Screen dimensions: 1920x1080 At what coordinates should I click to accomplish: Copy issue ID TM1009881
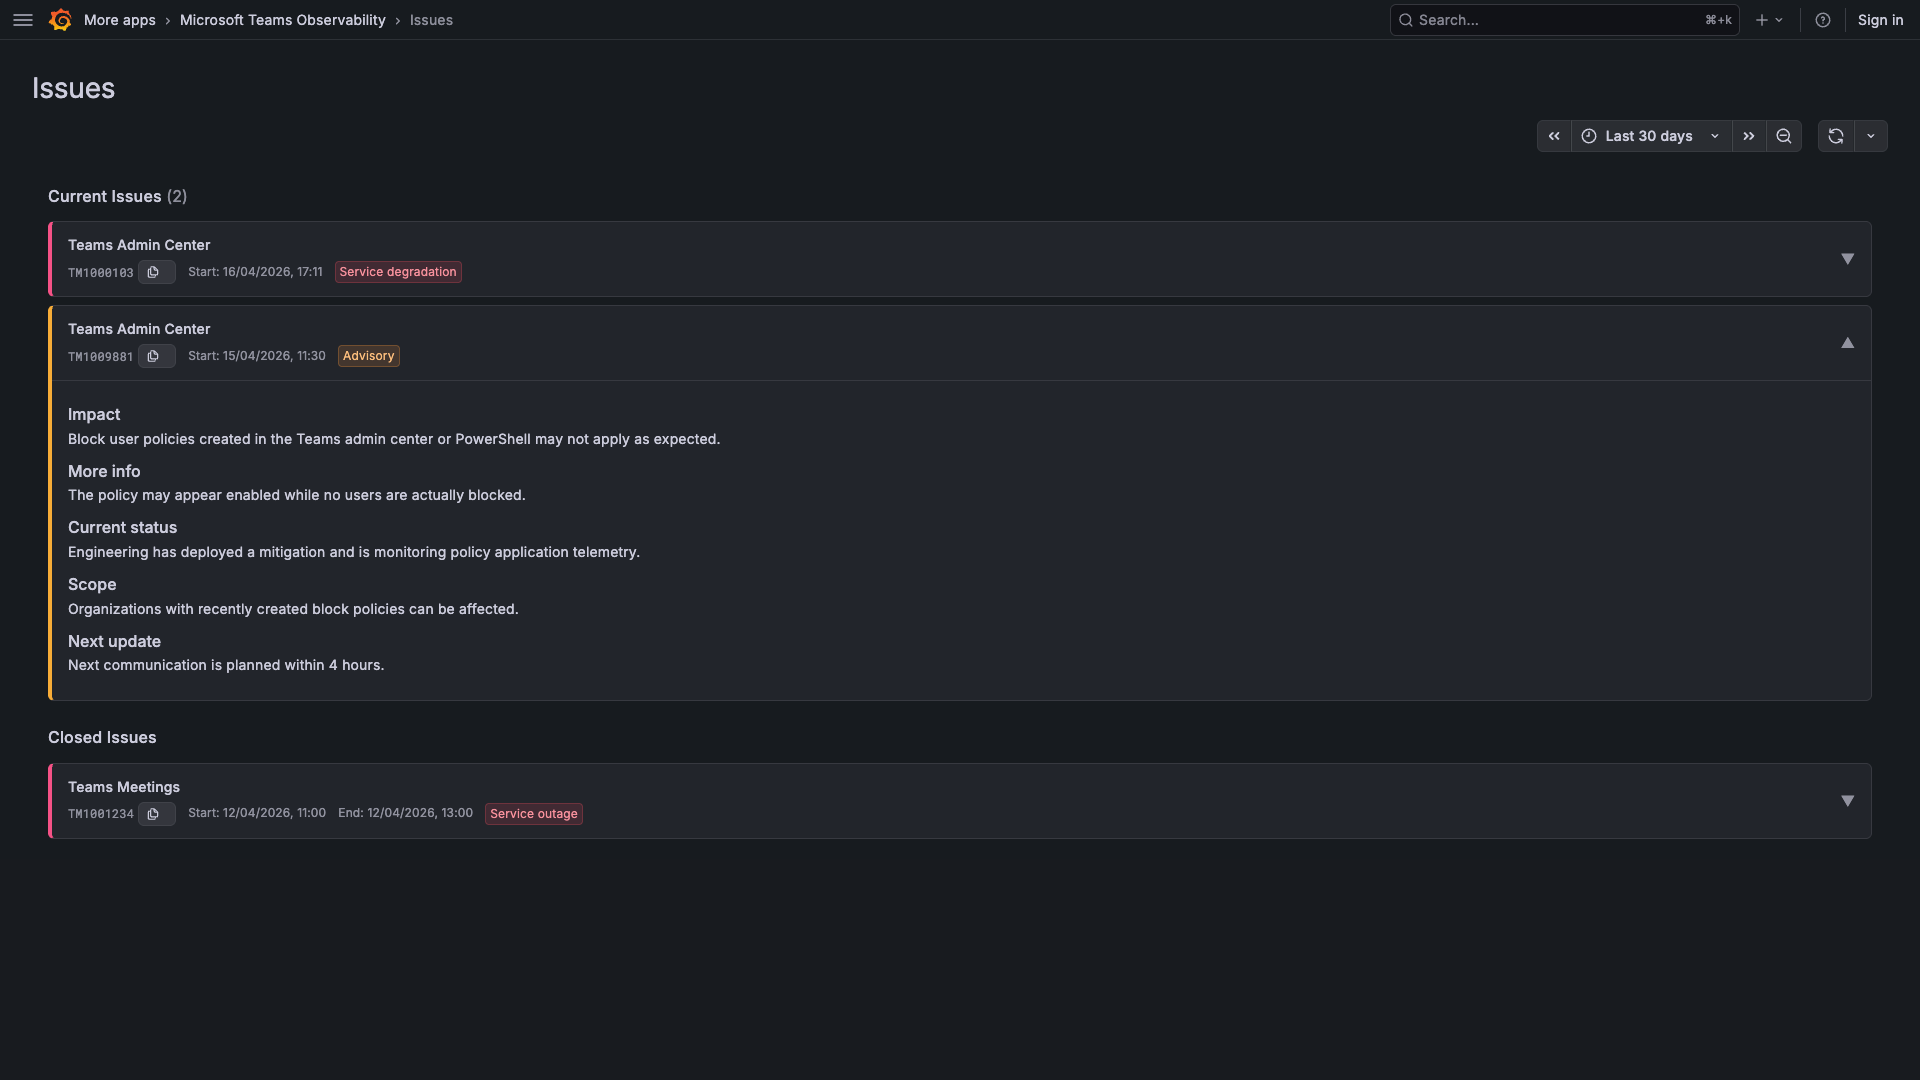click(155, 356)
